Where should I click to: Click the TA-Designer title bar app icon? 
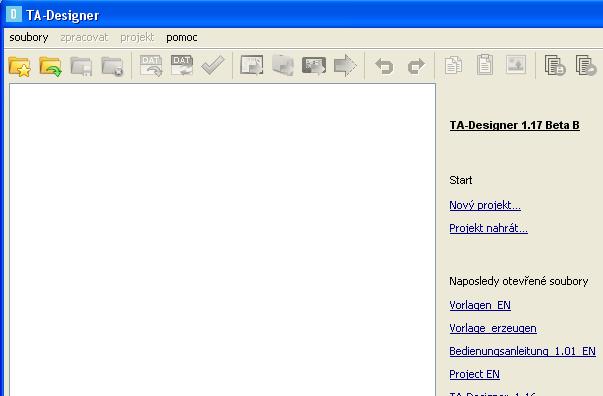14,15
